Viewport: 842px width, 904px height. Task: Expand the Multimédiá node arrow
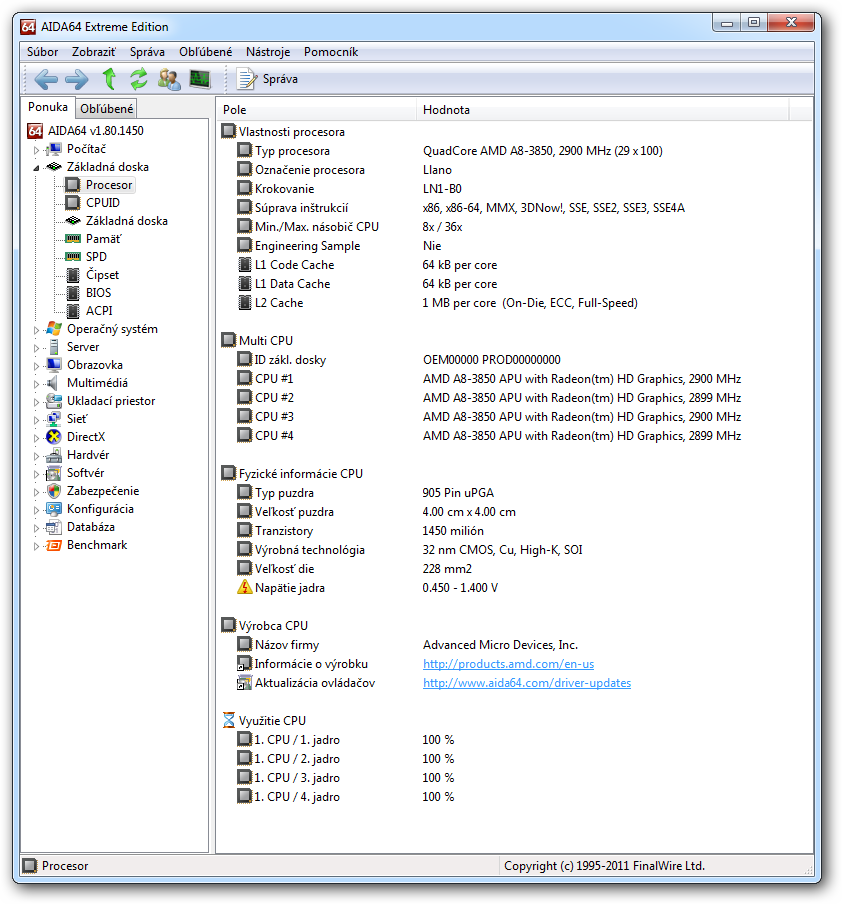36,384
